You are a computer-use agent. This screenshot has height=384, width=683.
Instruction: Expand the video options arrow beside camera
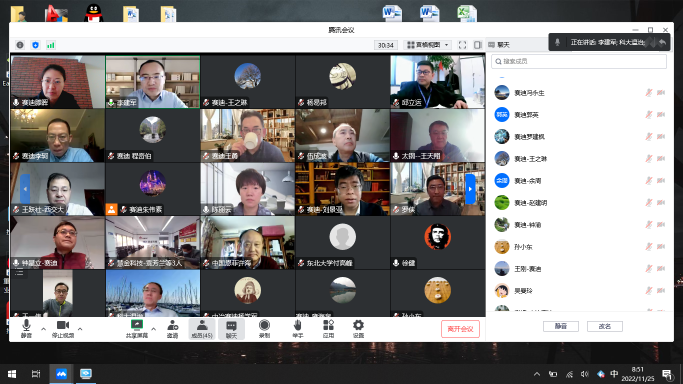pyautogui.click(x=80, y=329)
